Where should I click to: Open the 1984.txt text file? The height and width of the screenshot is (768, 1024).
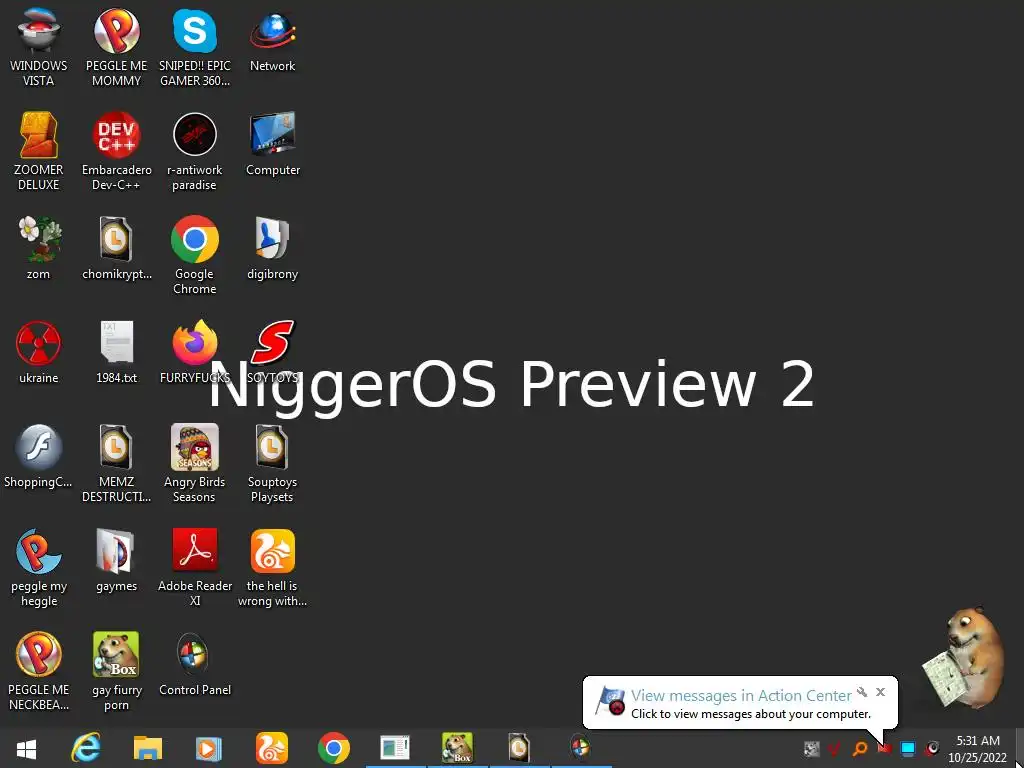[x=116, y=351]
